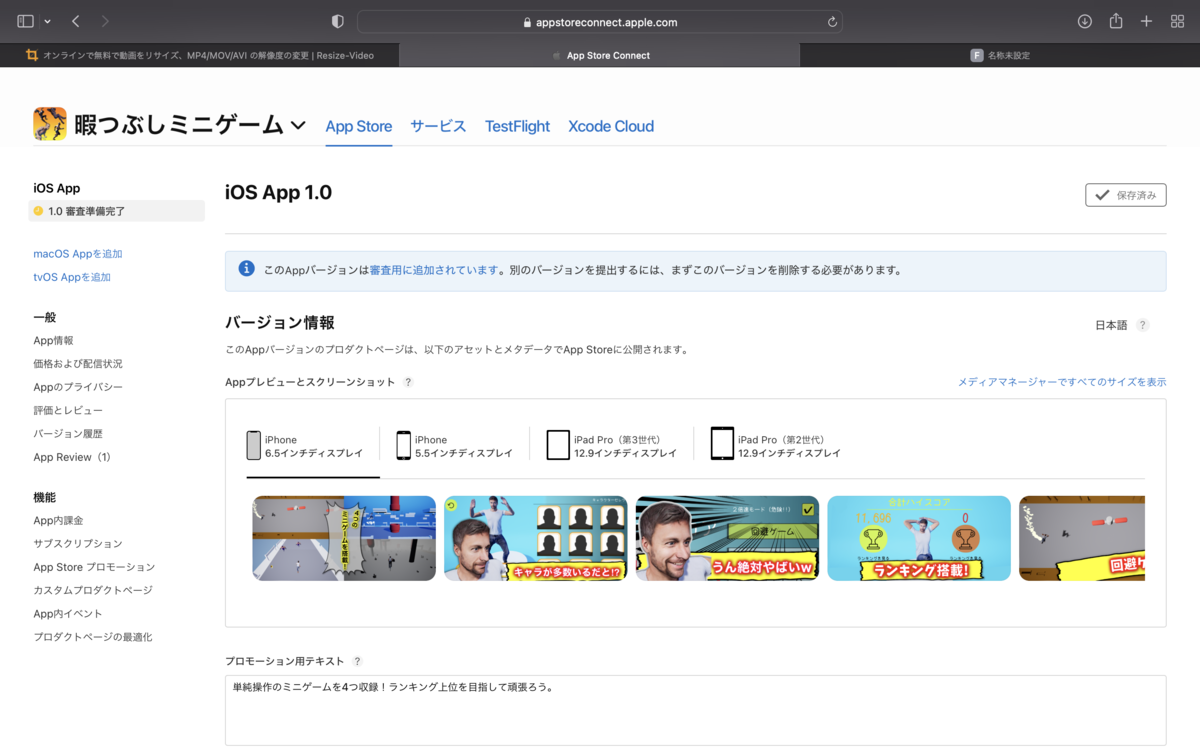Image resolution: width=1200 pixels, height=750 pixels.
Task: Add a new tab with the plus icon
Action: tap(1147, 21)
